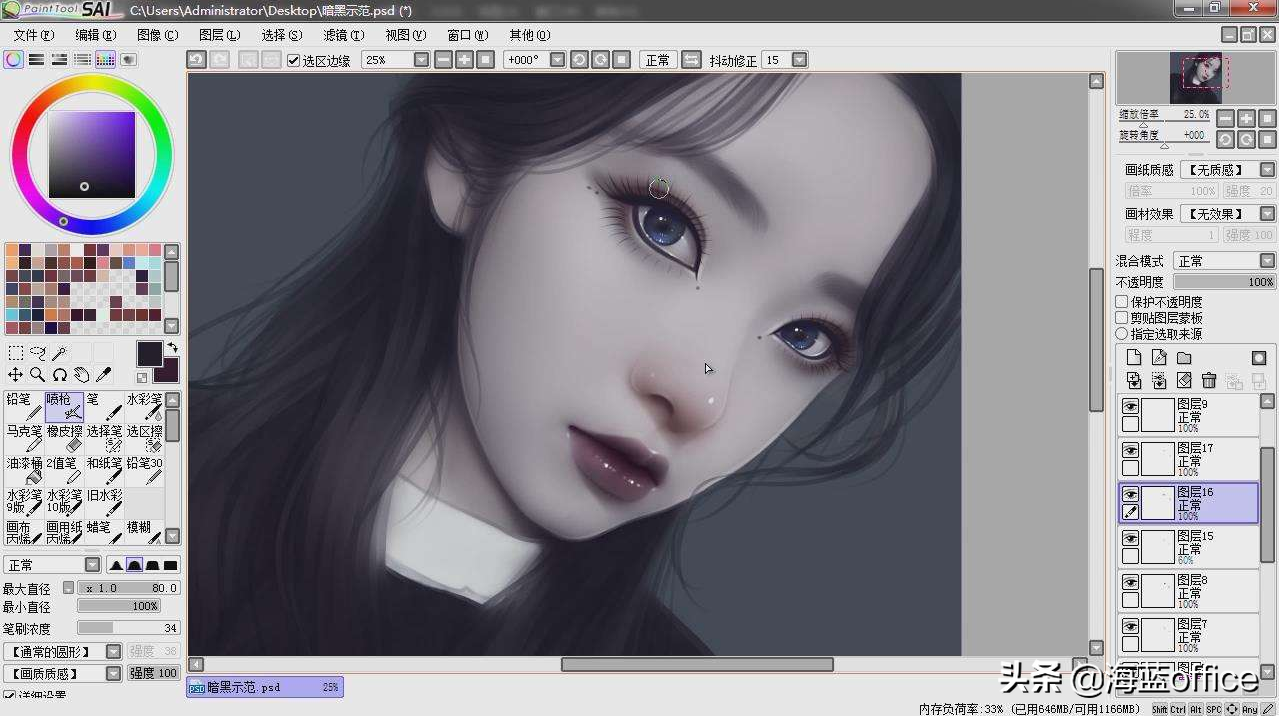Select the 蜡笔 crayon tool

point(104,531)
